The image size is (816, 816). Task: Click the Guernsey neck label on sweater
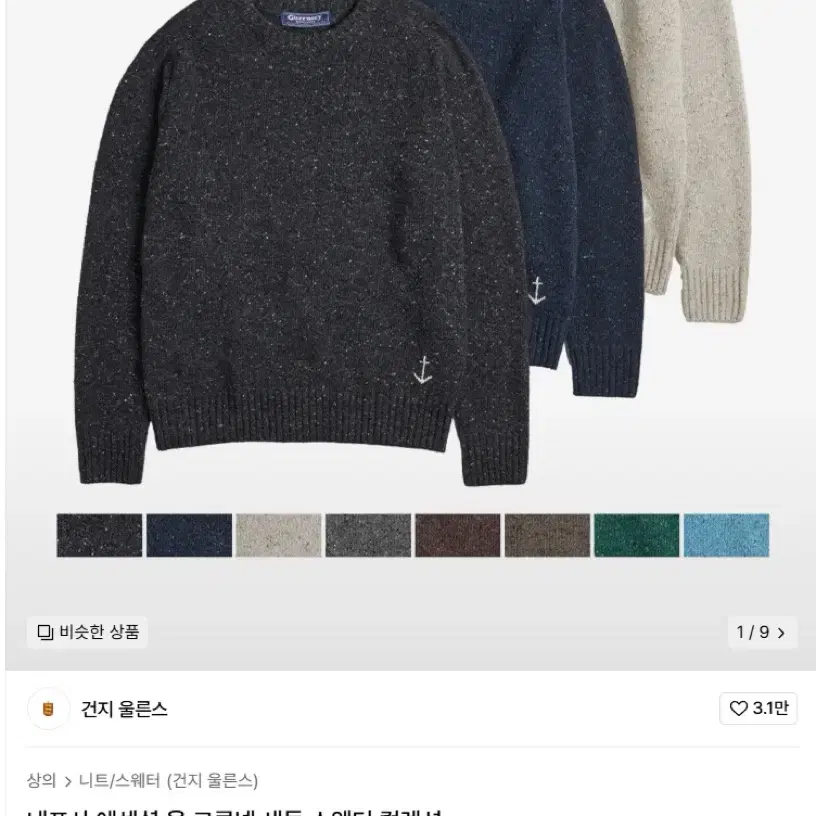(x=305, y=18)
